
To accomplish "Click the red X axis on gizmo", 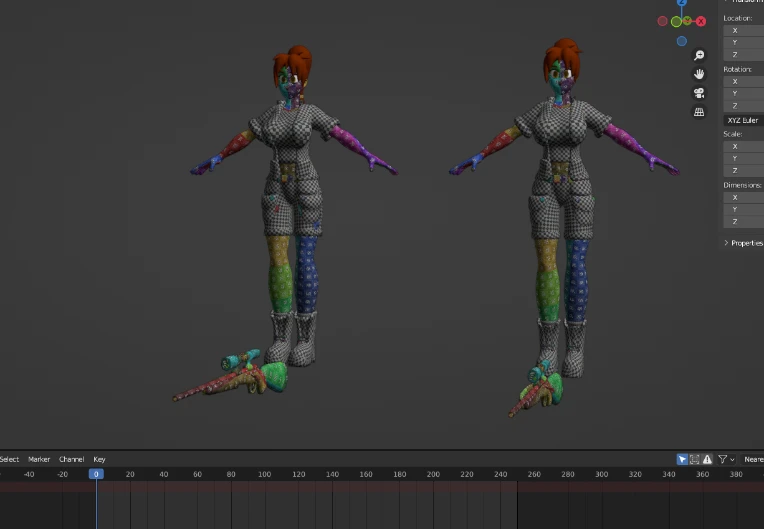I will pyautogui.click(x=701, y=21).
